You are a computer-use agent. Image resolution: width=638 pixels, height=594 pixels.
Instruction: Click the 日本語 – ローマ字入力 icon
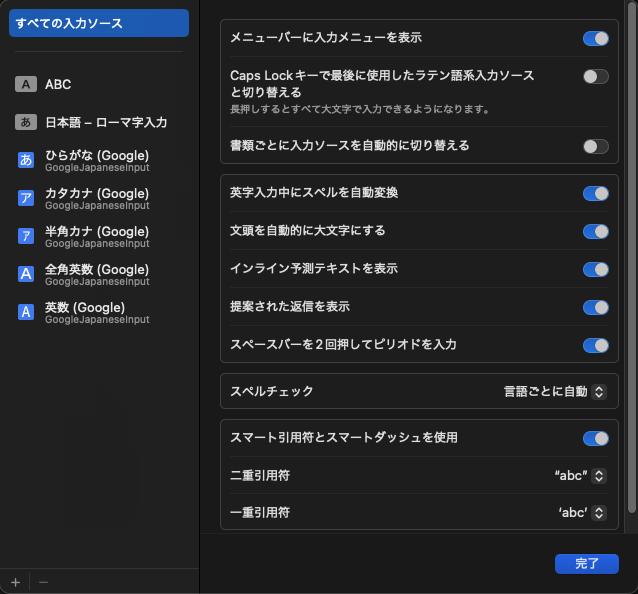tap(26, 123)
